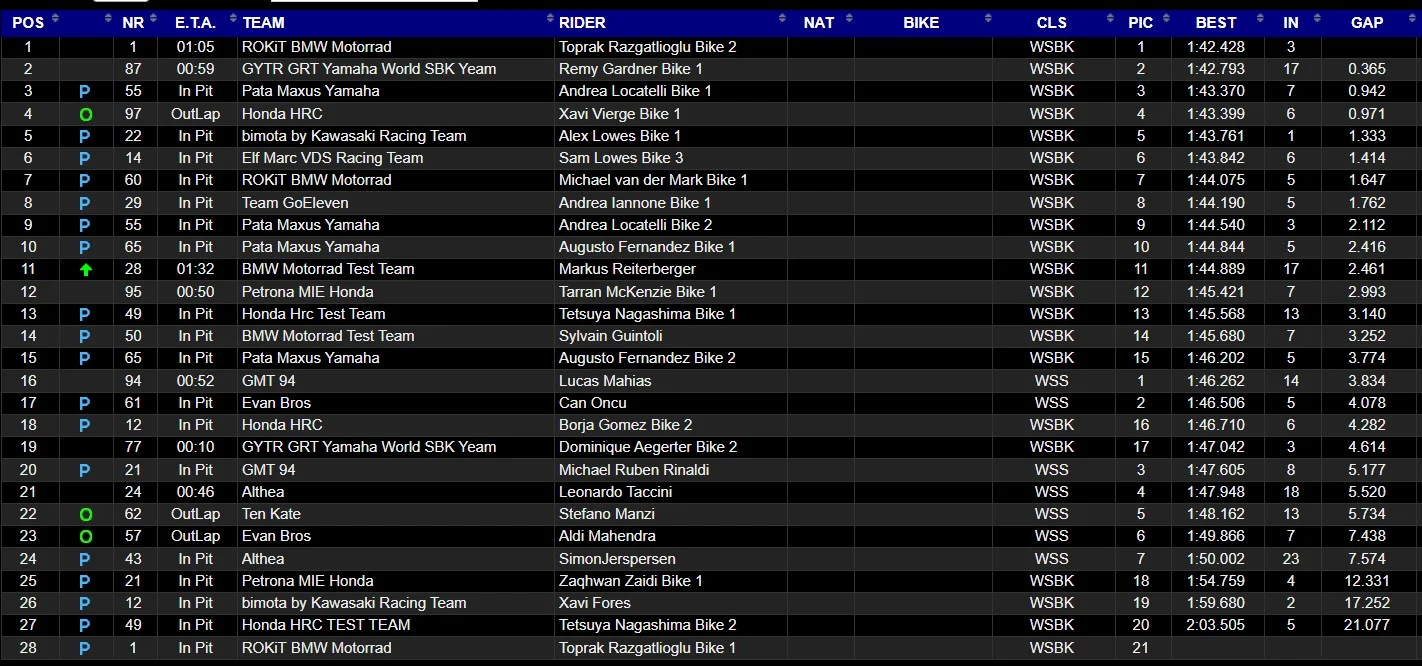Sort by the CLS column arrows
The height and width of the screenshot is (666, 1422).
(1110, 20)
